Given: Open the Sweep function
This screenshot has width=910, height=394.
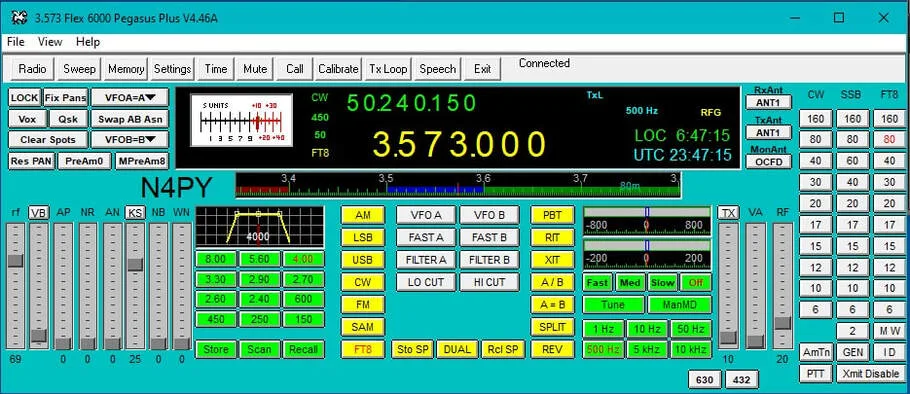Looking at the screenshot, I should pos(80,69).
